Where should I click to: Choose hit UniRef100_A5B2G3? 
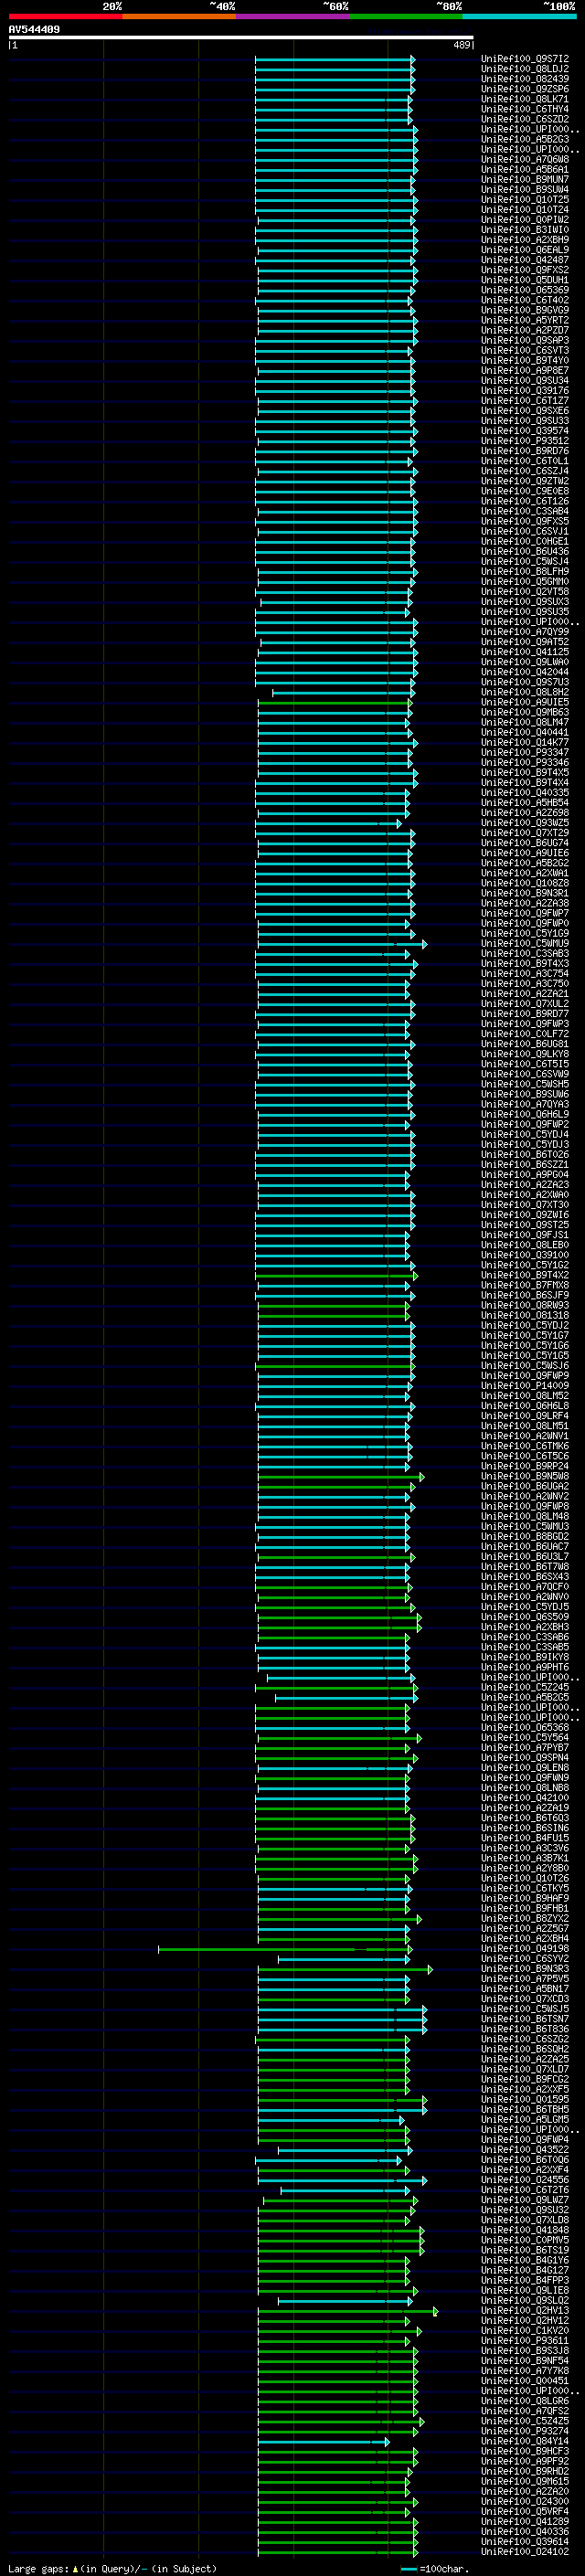(x=525, y=139)
